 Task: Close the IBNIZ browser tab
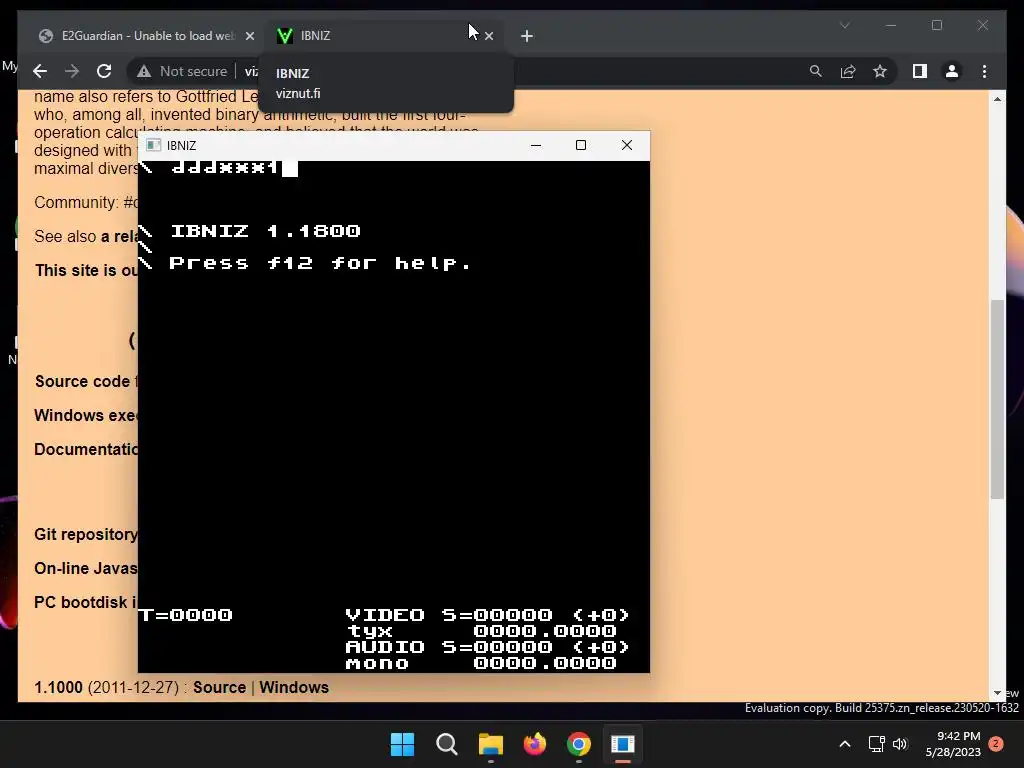tap(489, 36)
